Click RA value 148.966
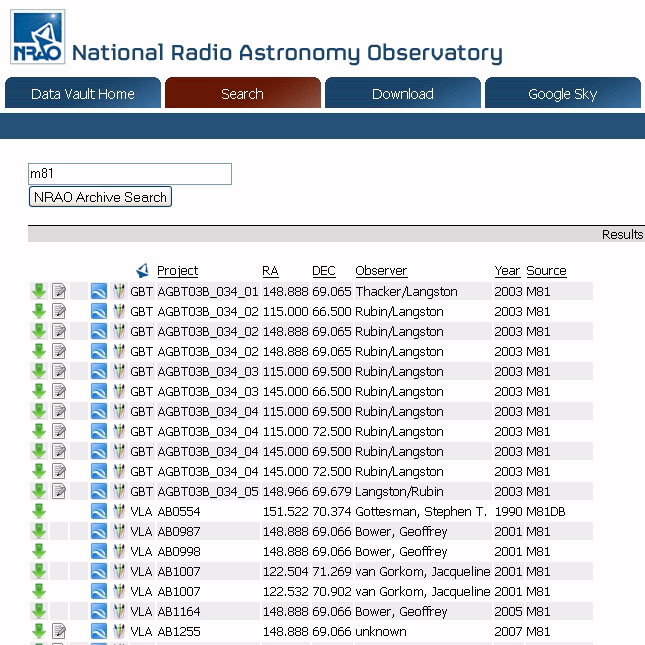Screen dimensions: 645x645 [x=285, y=492]
